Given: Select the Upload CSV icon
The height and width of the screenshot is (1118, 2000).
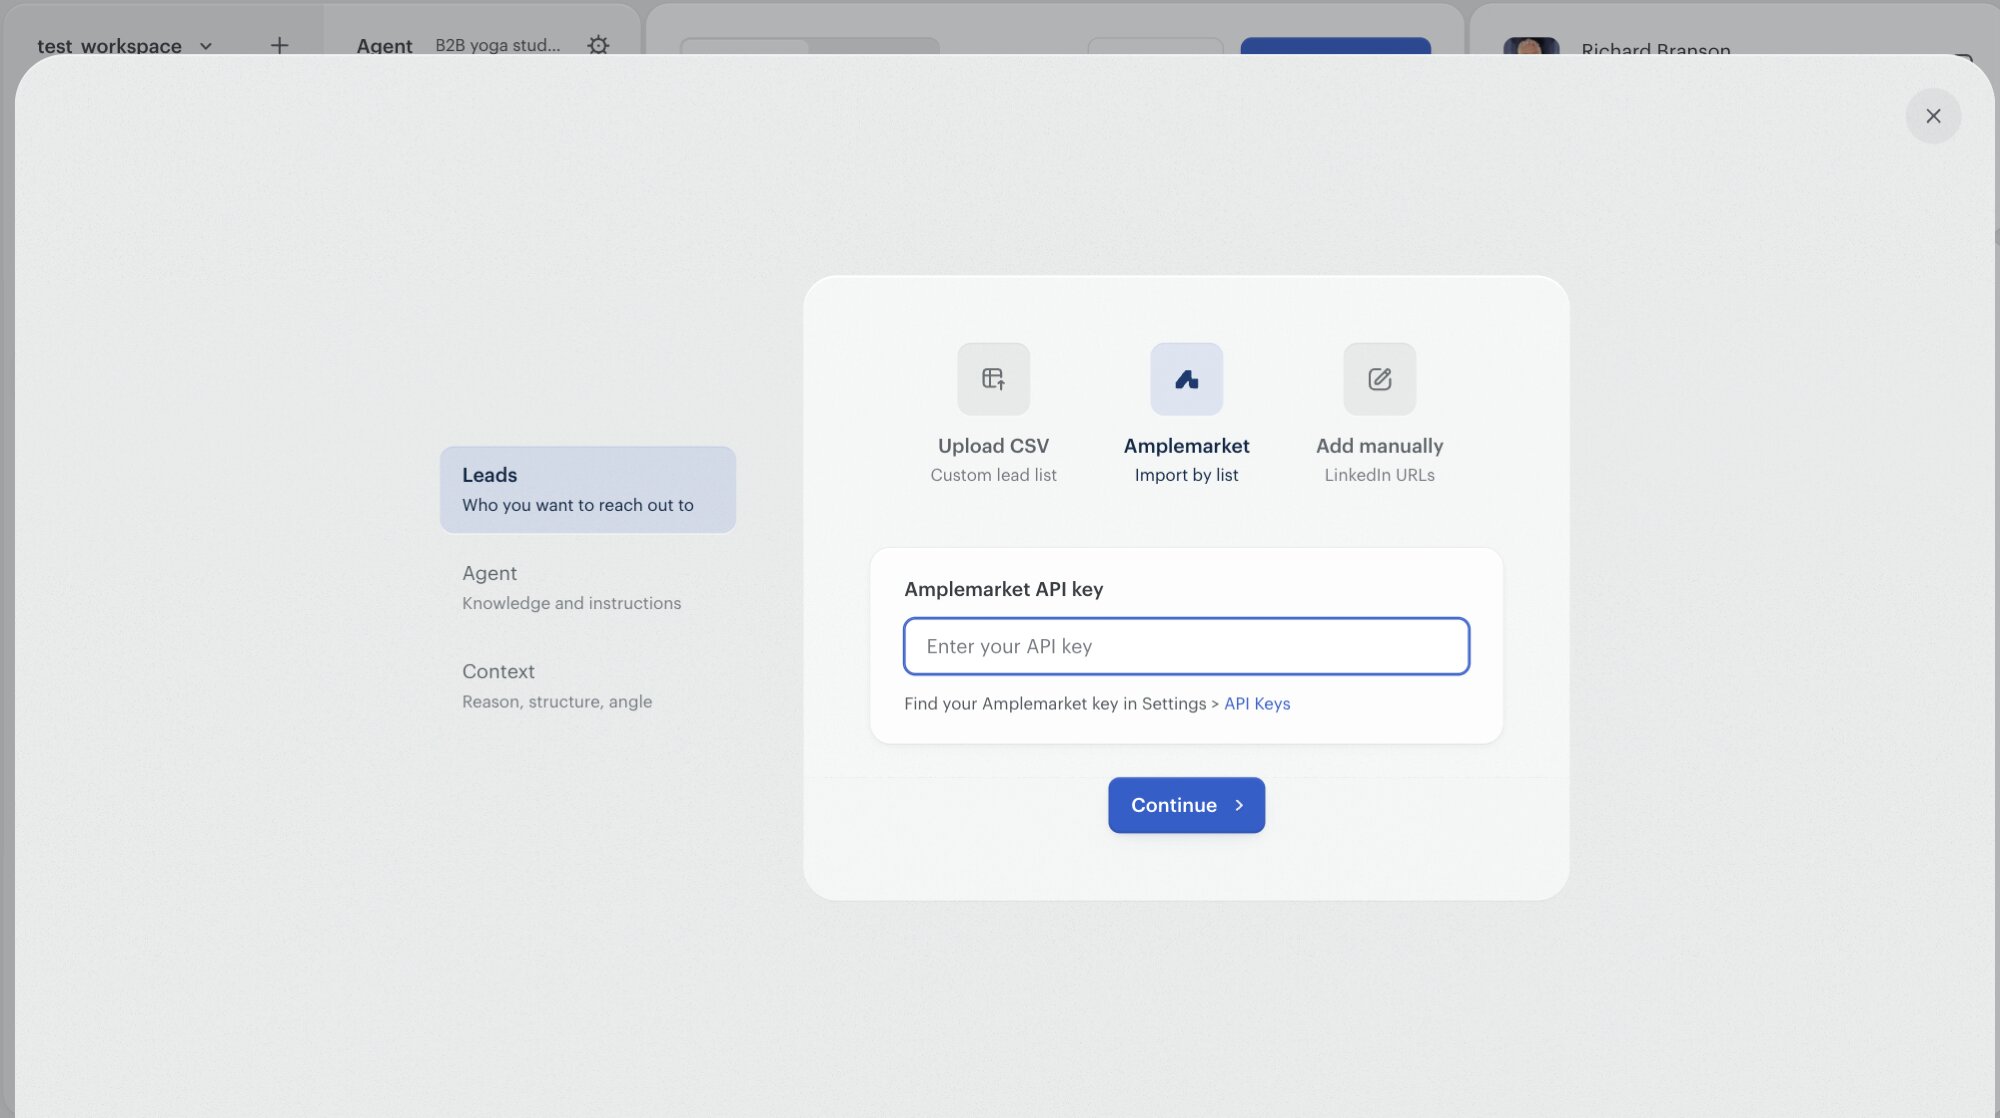Looking at the screenshot, I should [993, 379].
